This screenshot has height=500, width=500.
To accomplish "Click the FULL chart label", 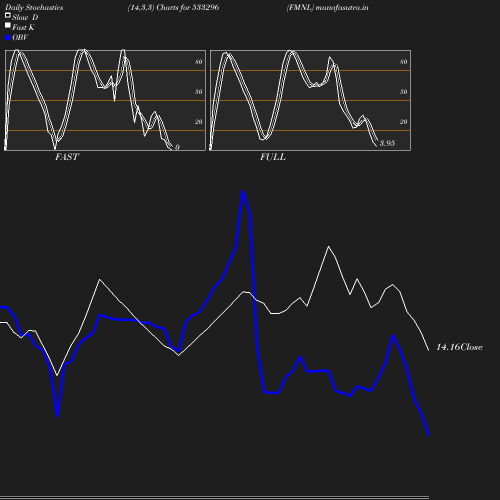I will pos(273,157).
